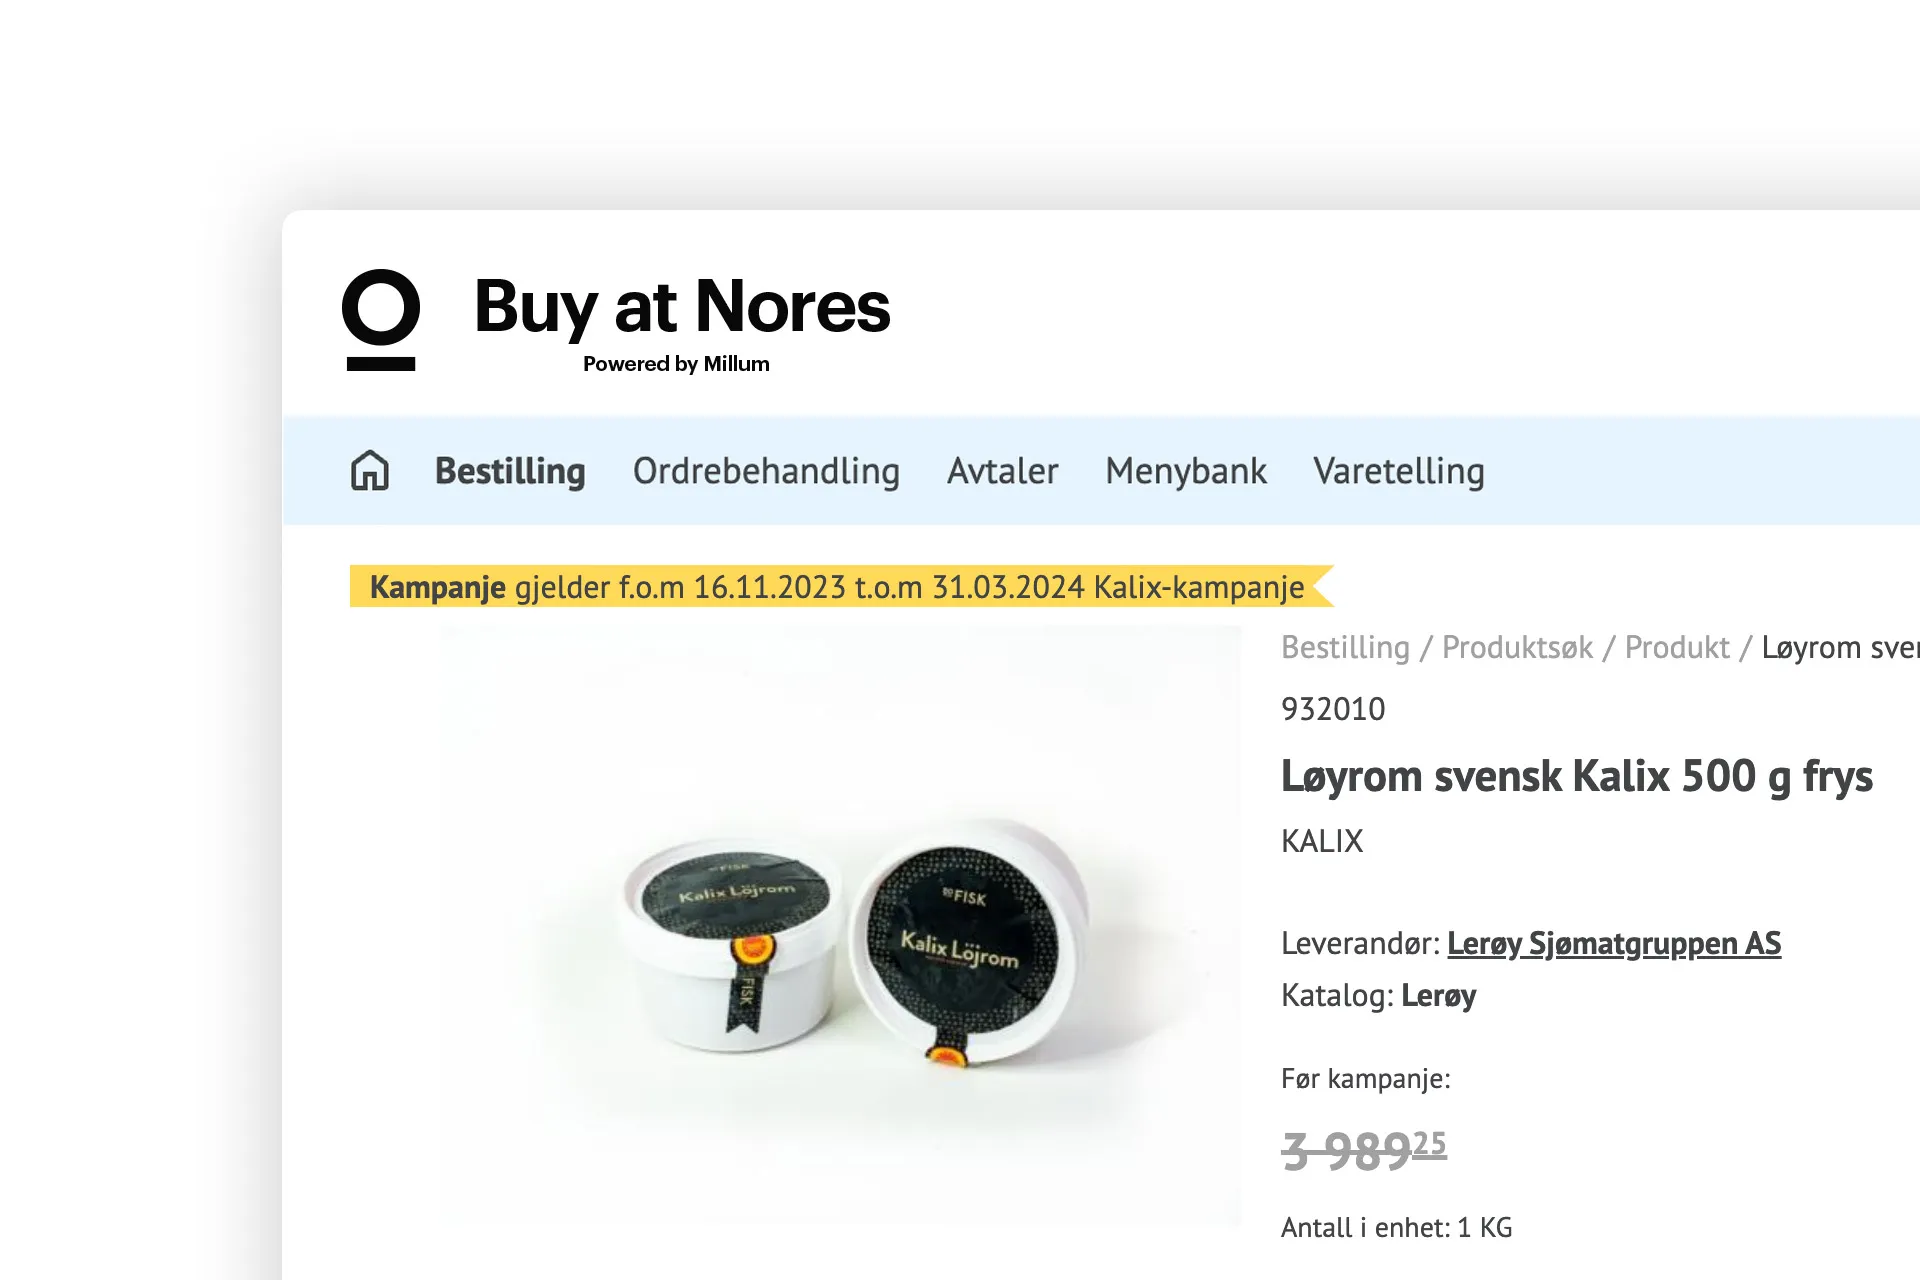The height and width of the screenshot is (1280, 1920).
Task: Click the Kampanje campaign banner
Action: tap(838, 587)
